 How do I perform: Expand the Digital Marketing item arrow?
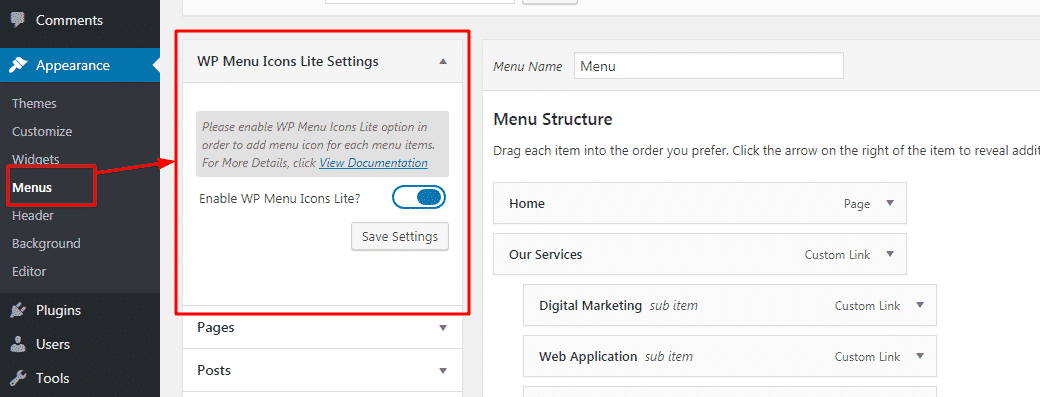coord(920,306)
